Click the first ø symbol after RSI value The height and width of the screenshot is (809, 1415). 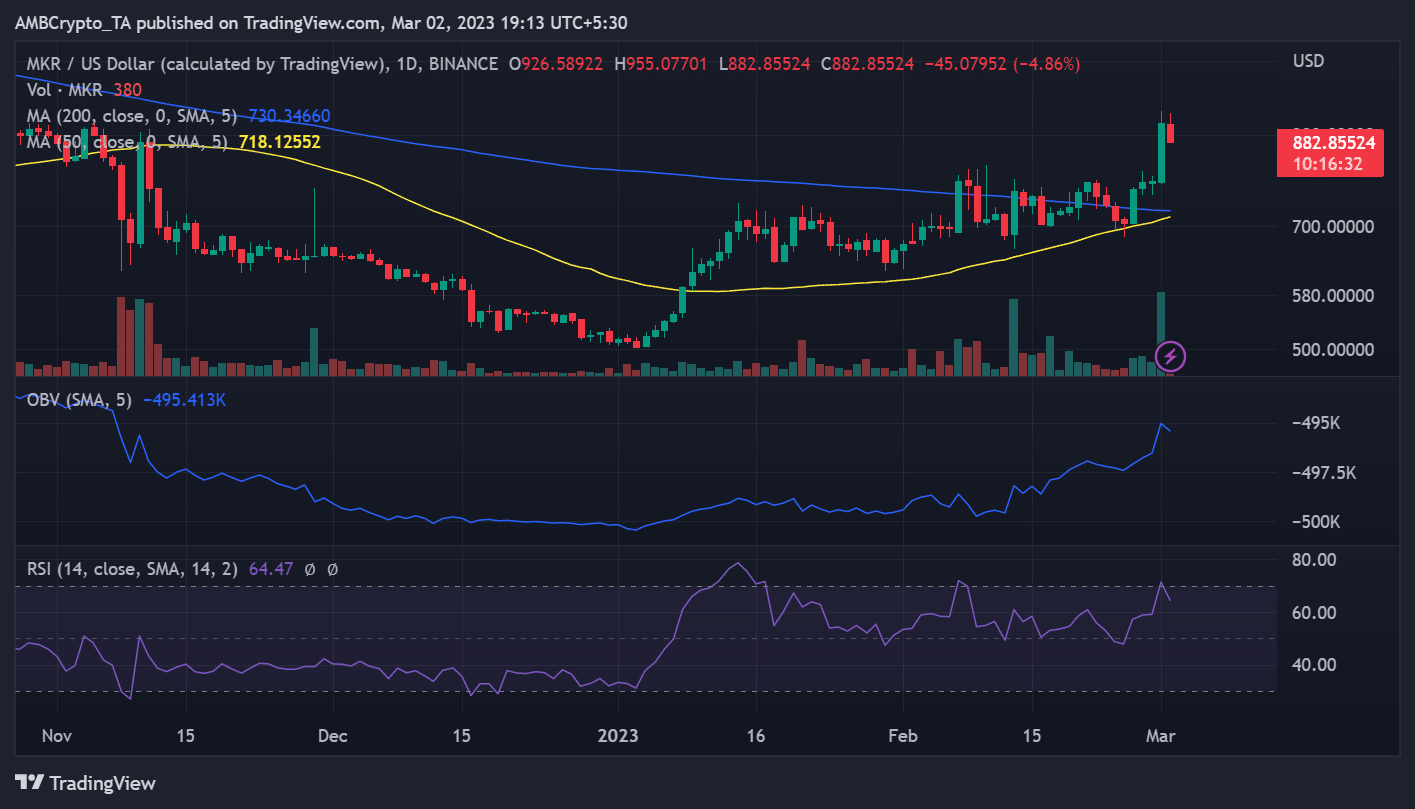[310, 569]
